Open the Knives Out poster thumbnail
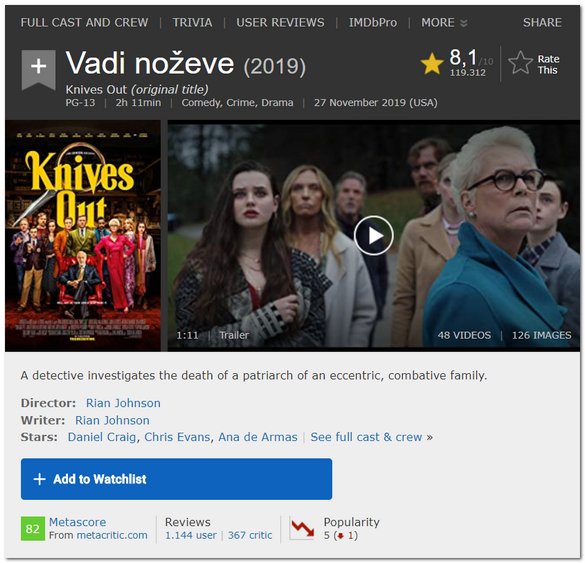Viewport: 585px width, 563px height. [x=83, y=235]
